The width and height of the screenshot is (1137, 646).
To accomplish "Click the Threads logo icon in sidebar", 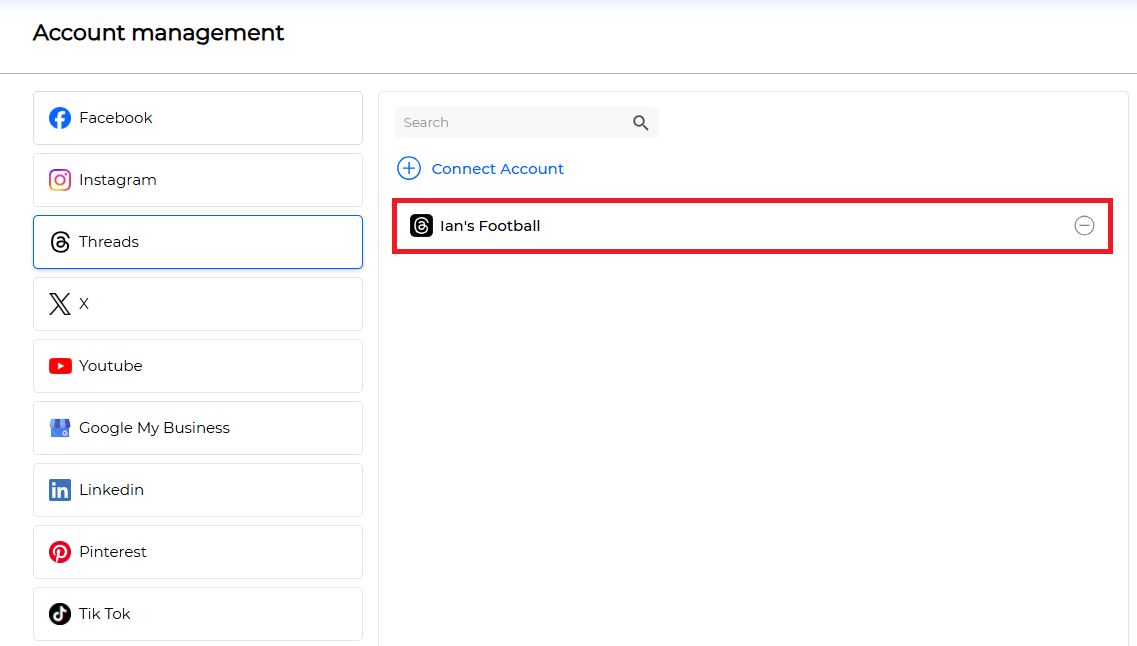I will [59, 242].
